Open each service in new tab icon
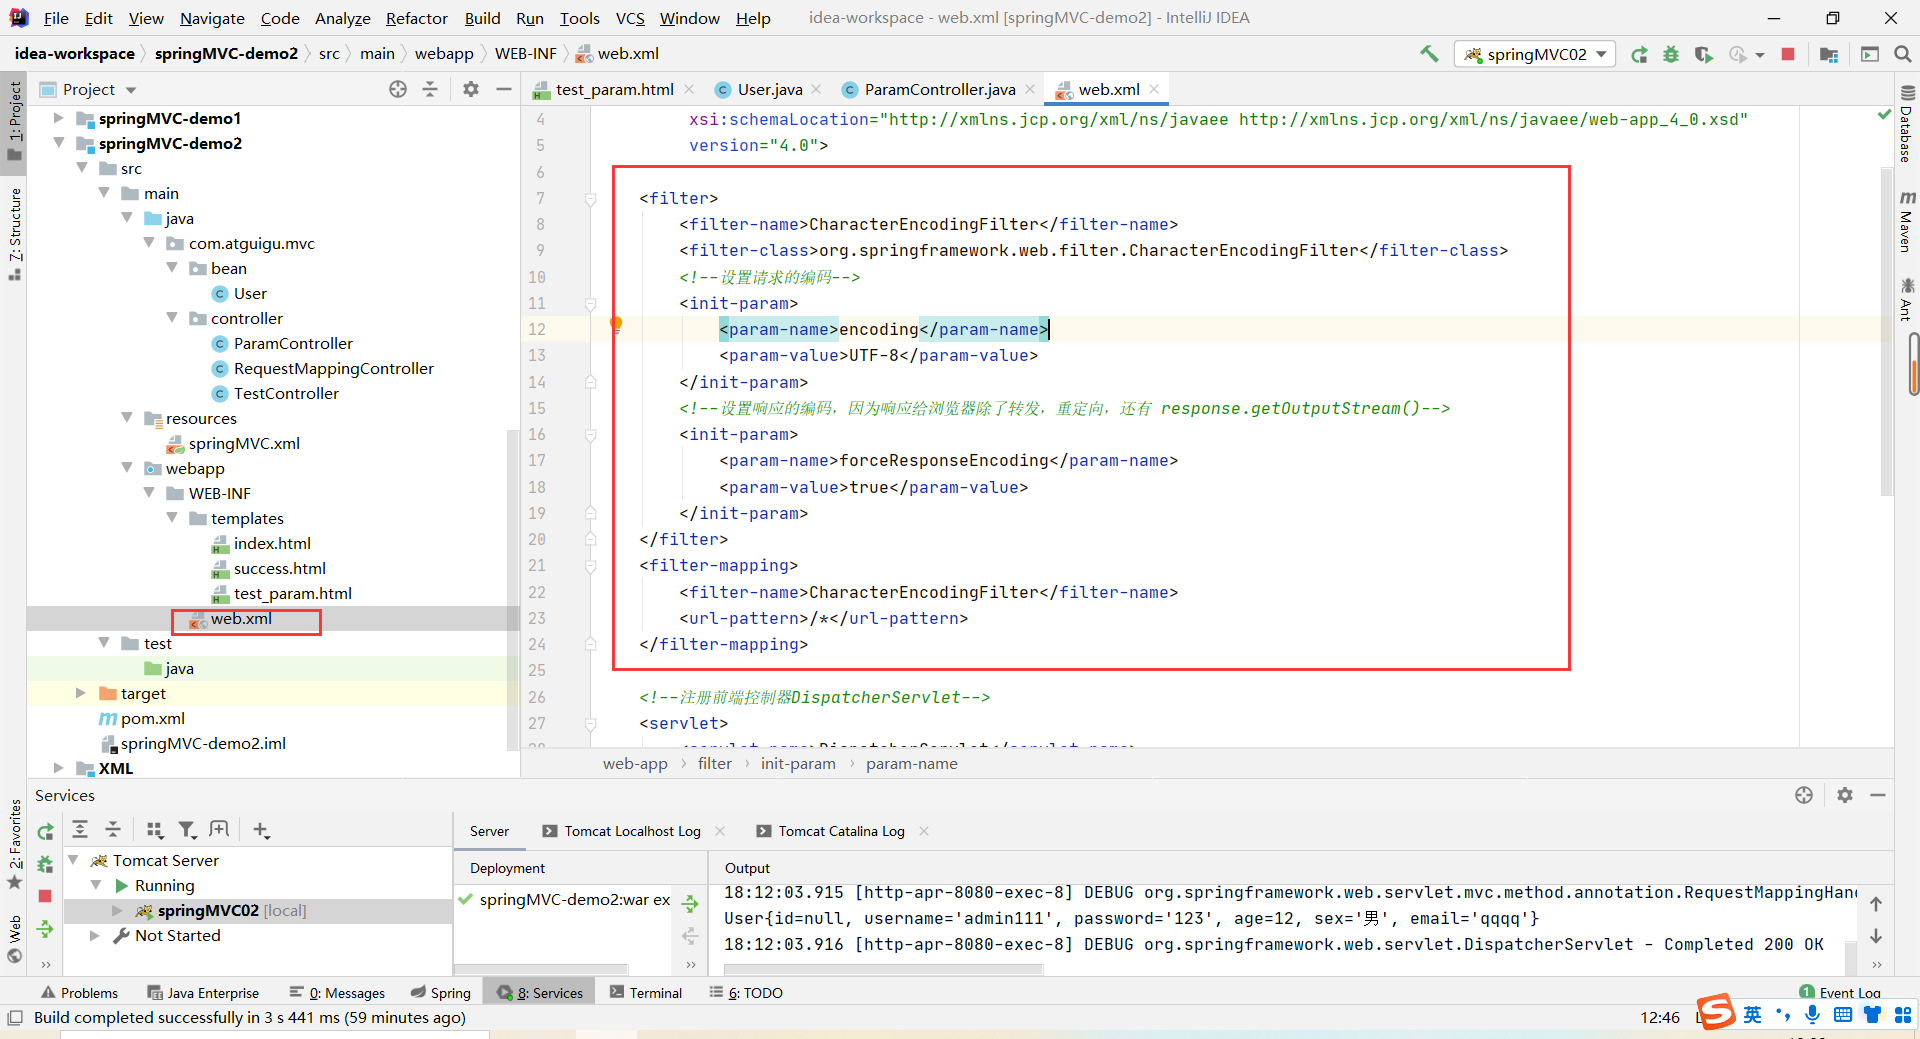1920x1039 pixels. 219,829
